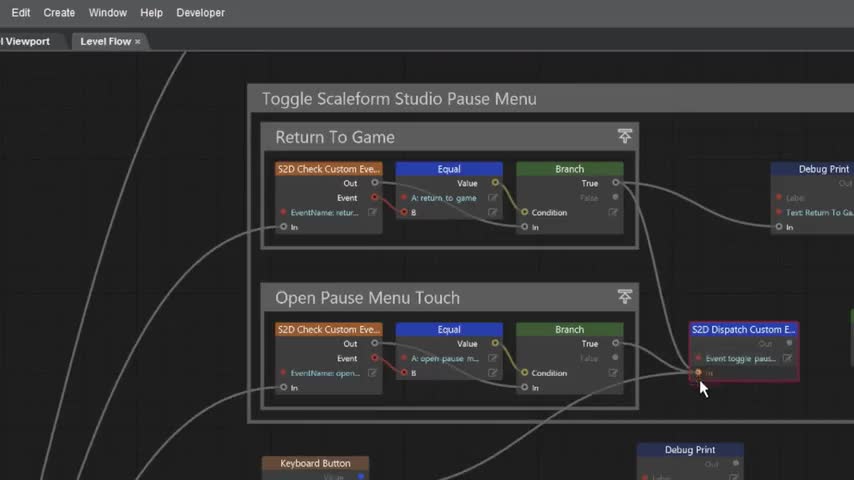This screenshot has width=854, height=480.
Task: Select the Equal node in Open Pause Menu Touch
Action: pos(449,330)
